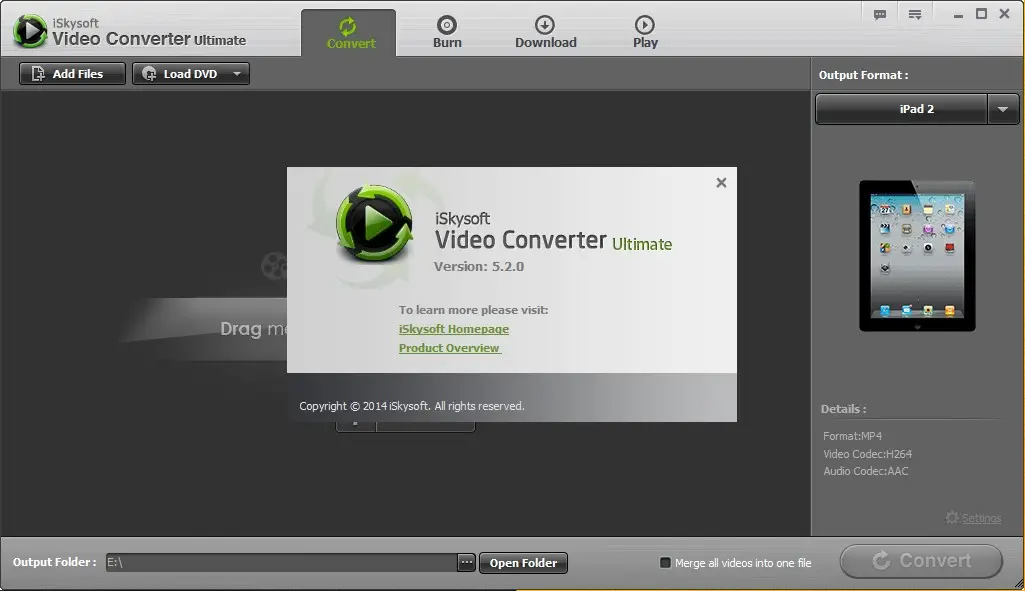The image size is (1025, 591).
Task: Click the copyright 2014 iSkysoft text
Action: pos(412,406)
